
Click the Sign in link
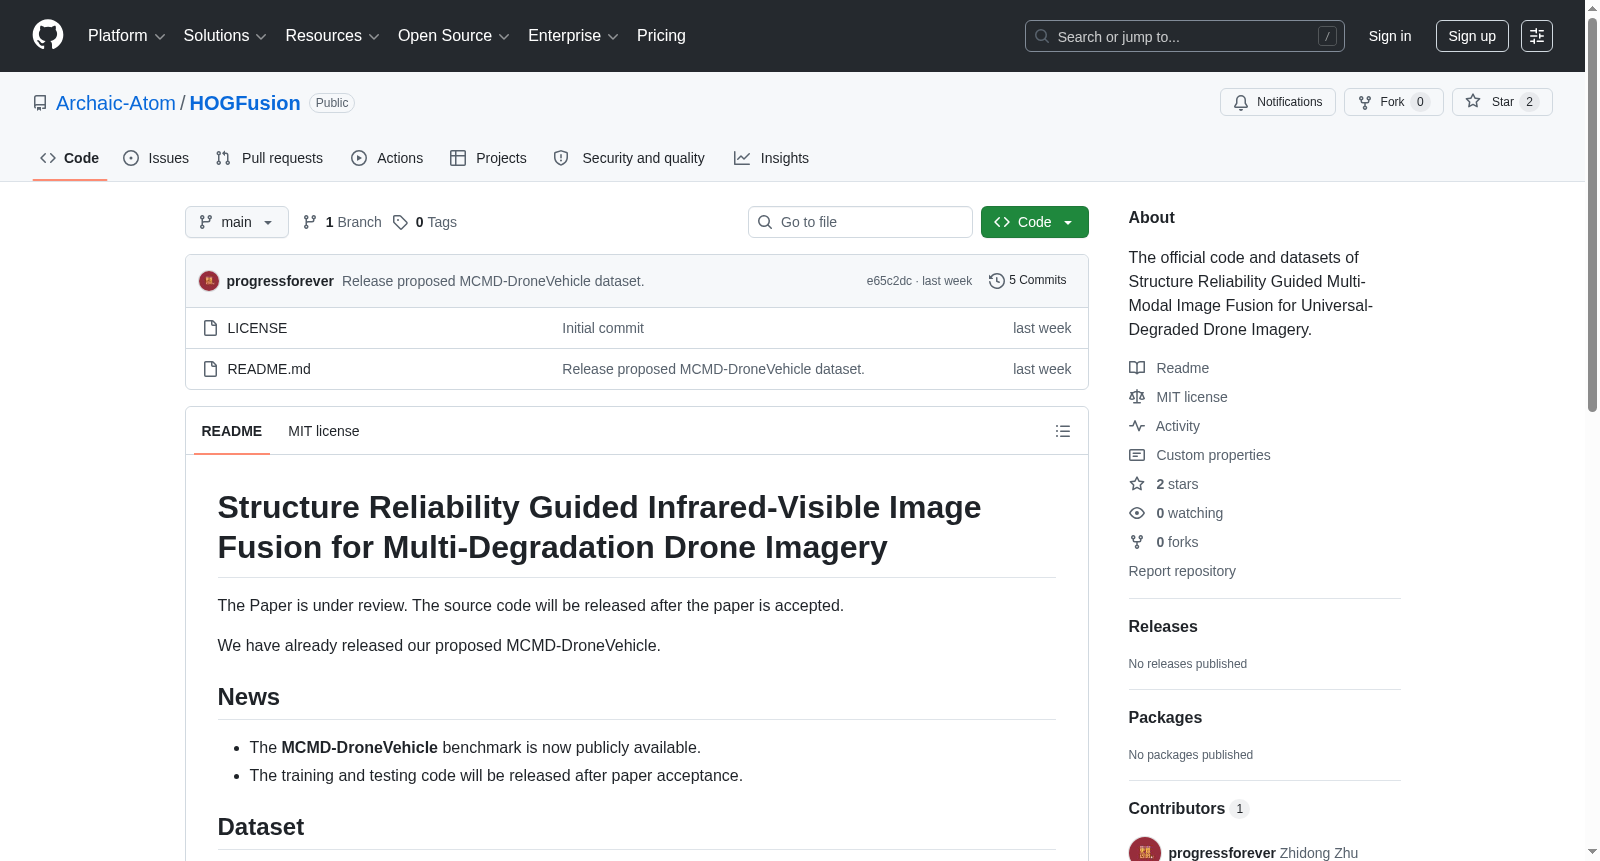click(x=1390, y=36)
